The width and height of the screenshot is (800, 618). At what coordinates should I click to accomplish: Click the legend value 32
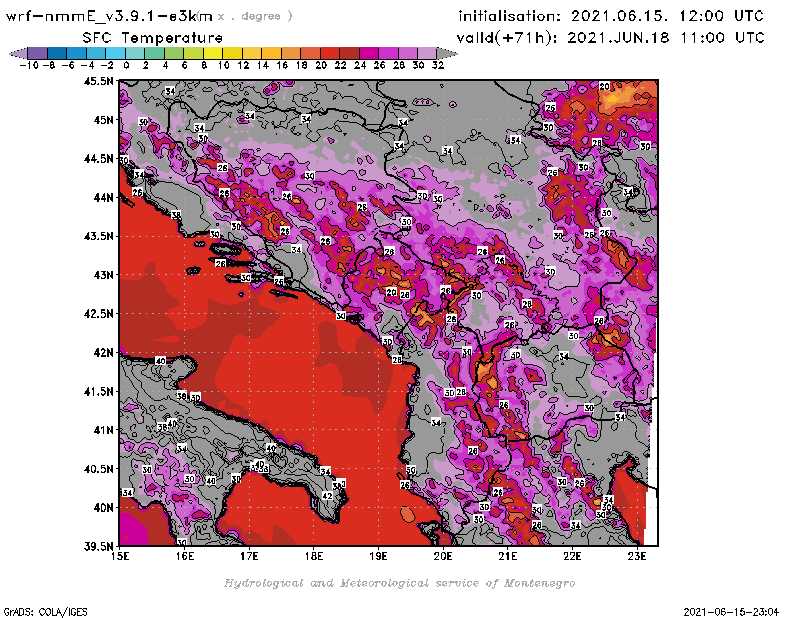click(x=437, y=65)
